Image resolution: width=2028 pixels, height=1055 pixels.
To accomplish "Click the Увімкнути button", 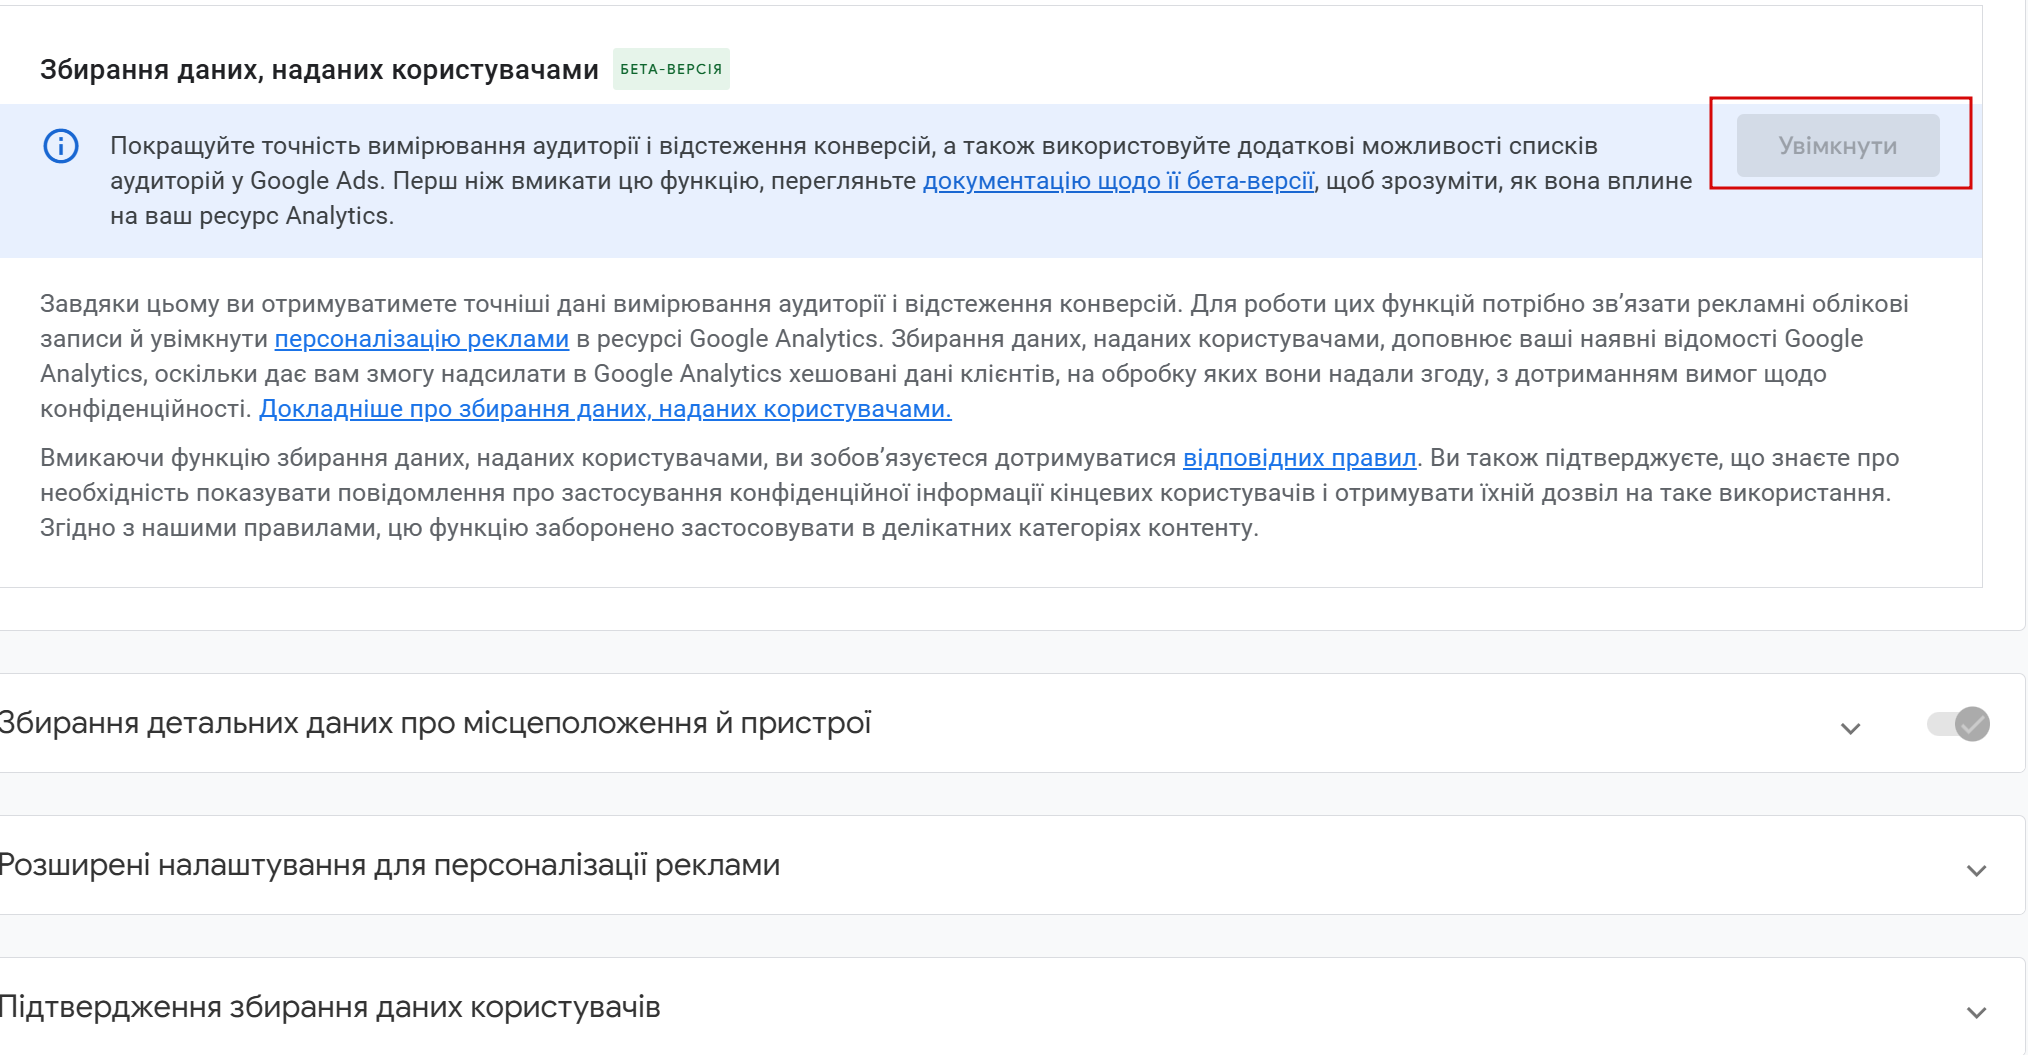I will (x=1838, y=146).
